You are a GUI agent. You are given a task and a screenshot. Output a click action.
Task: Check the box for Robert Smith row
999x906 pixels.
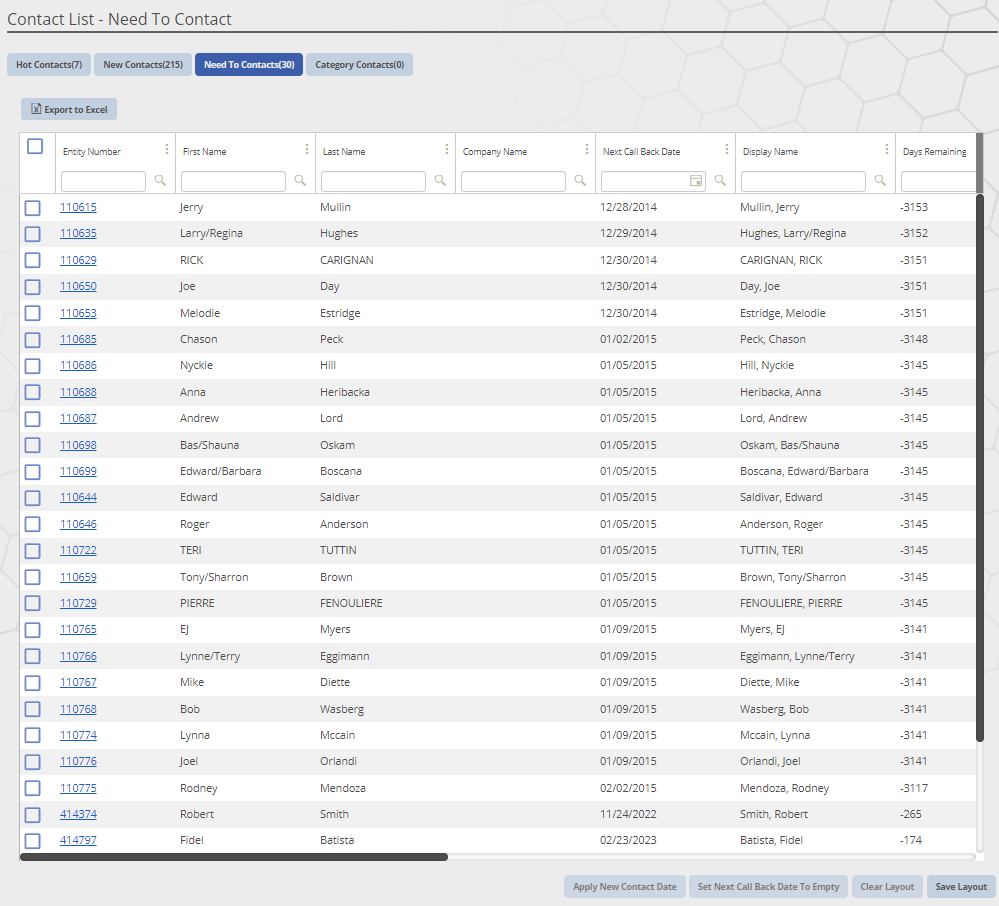[32, 814]
